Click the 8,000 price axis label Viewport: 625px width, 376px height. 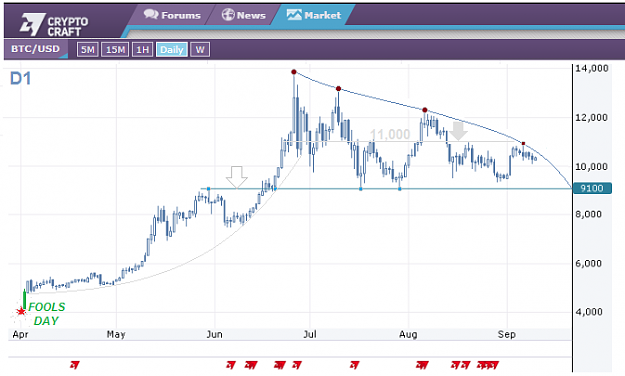point(589,214)
